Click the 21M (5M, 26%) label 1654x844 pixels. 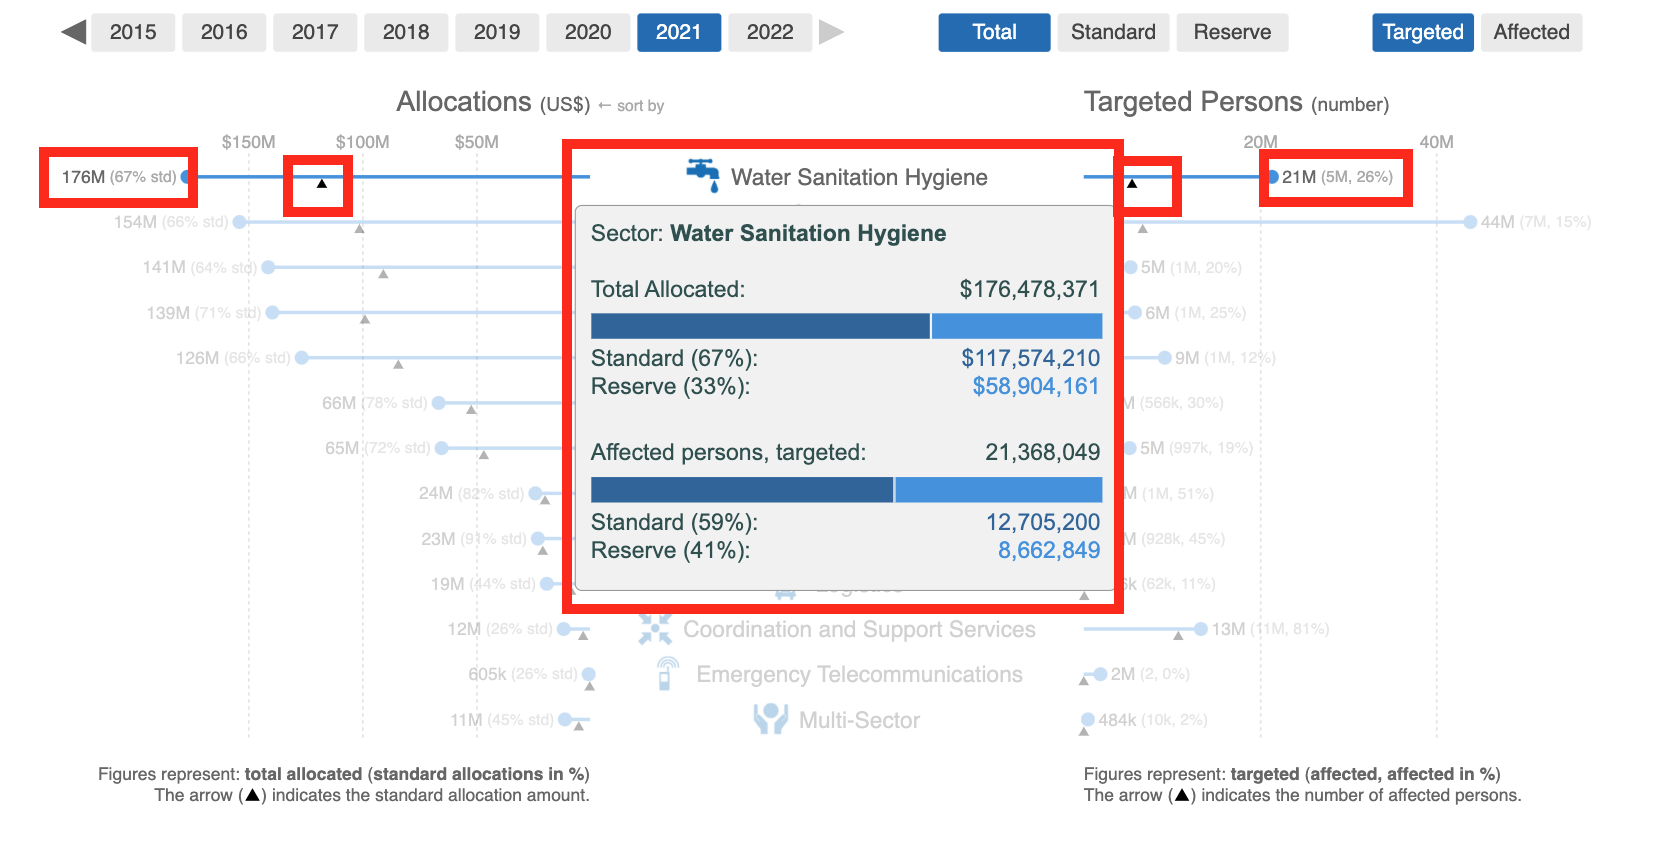(x=1337, y=177)
